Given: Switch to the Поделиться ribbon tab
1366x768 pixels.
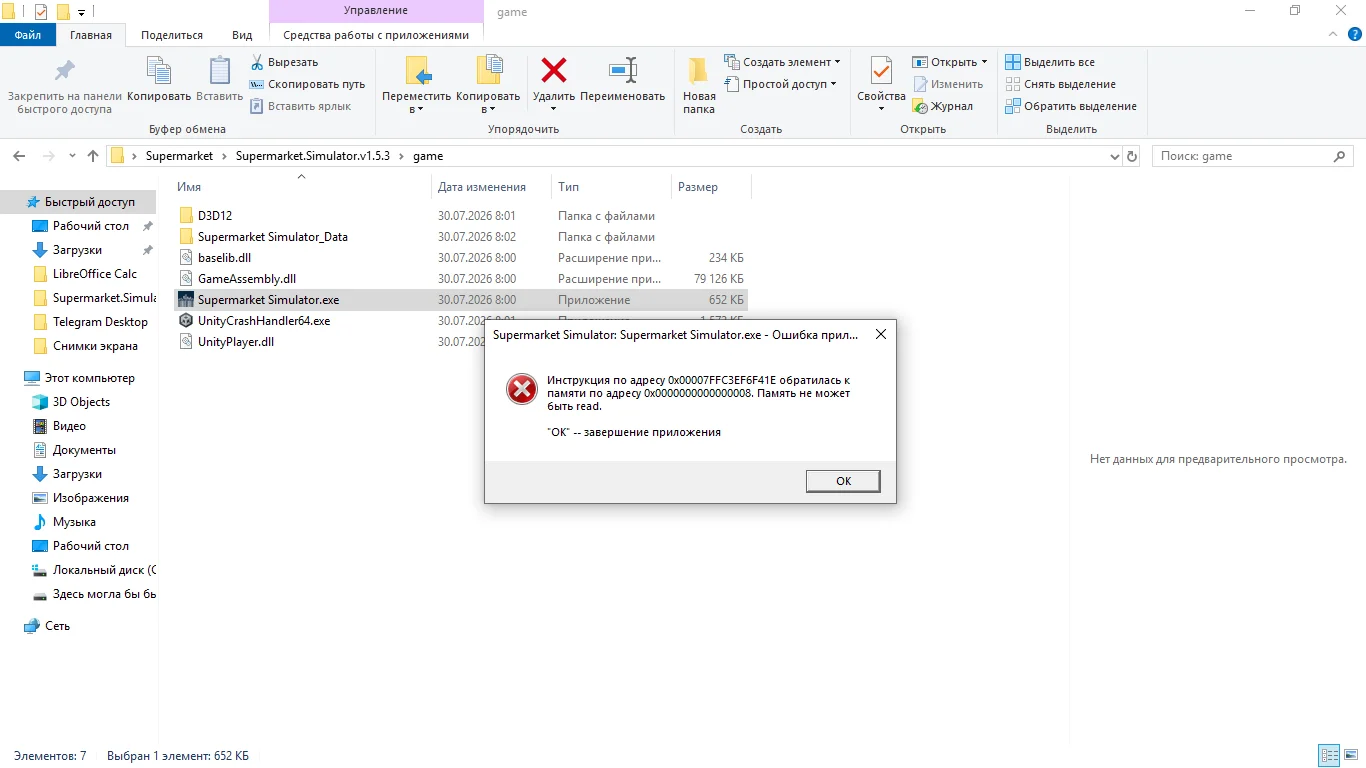Looking at the screenshot, I should pos(172,34).
